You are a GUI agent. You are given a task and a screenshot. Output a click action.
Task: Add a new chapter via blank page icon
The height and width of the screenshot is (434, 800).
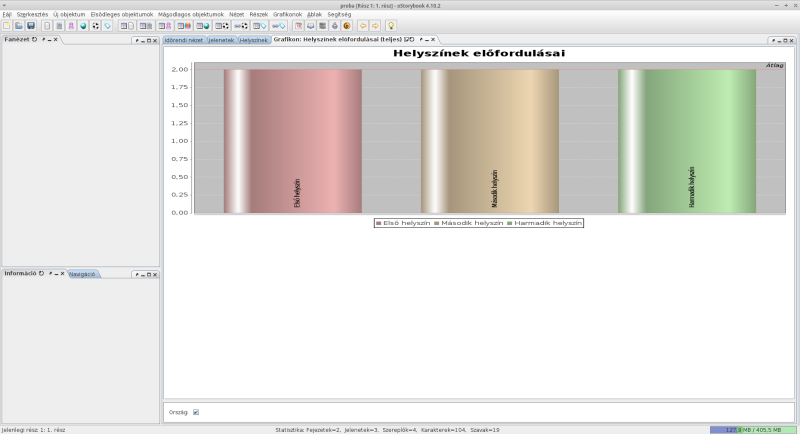47,25
